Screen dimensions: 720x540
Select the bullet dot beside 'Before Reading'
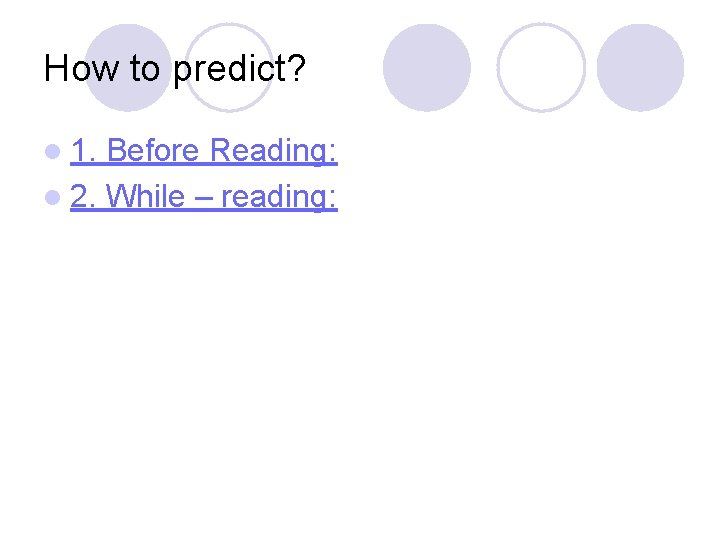[53, 151]
